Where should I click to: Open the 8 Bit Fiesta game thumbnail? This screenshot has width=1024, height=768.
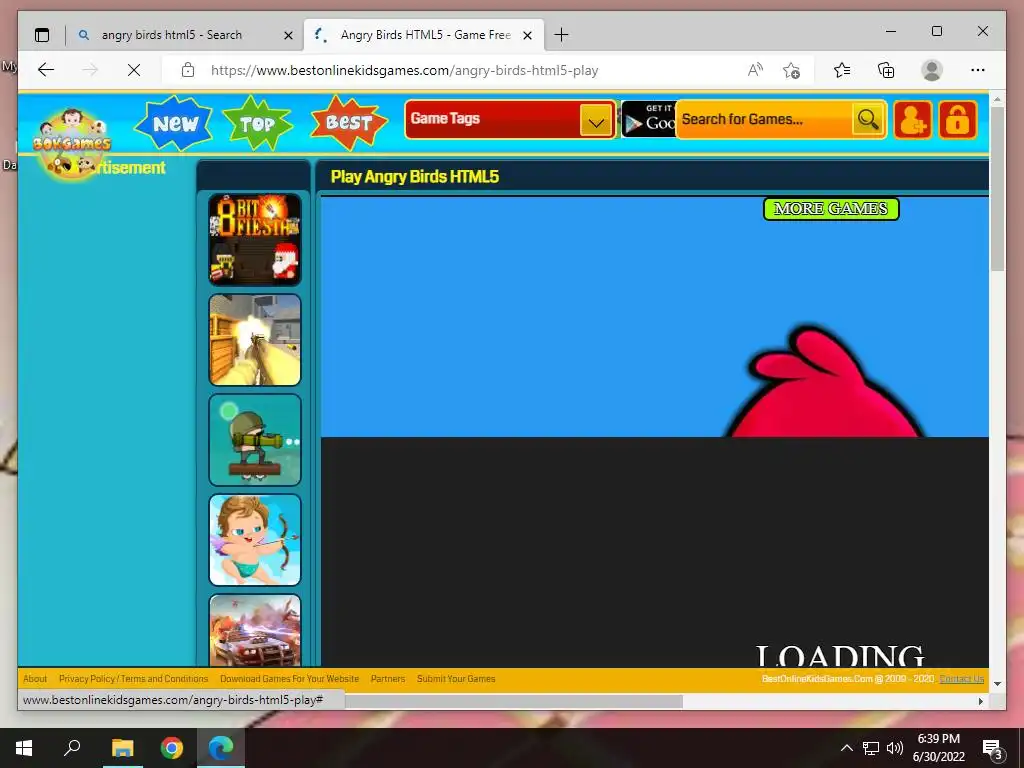click(255, 240)
